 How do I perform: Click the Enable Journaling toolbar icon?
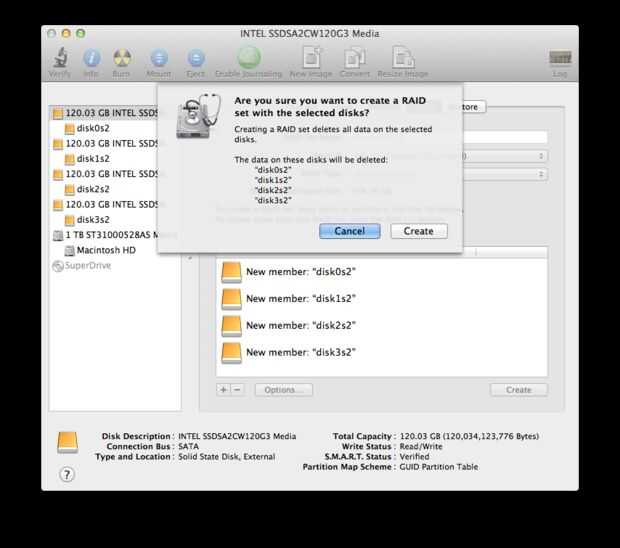pyautogui.click(x=249, y=62)
